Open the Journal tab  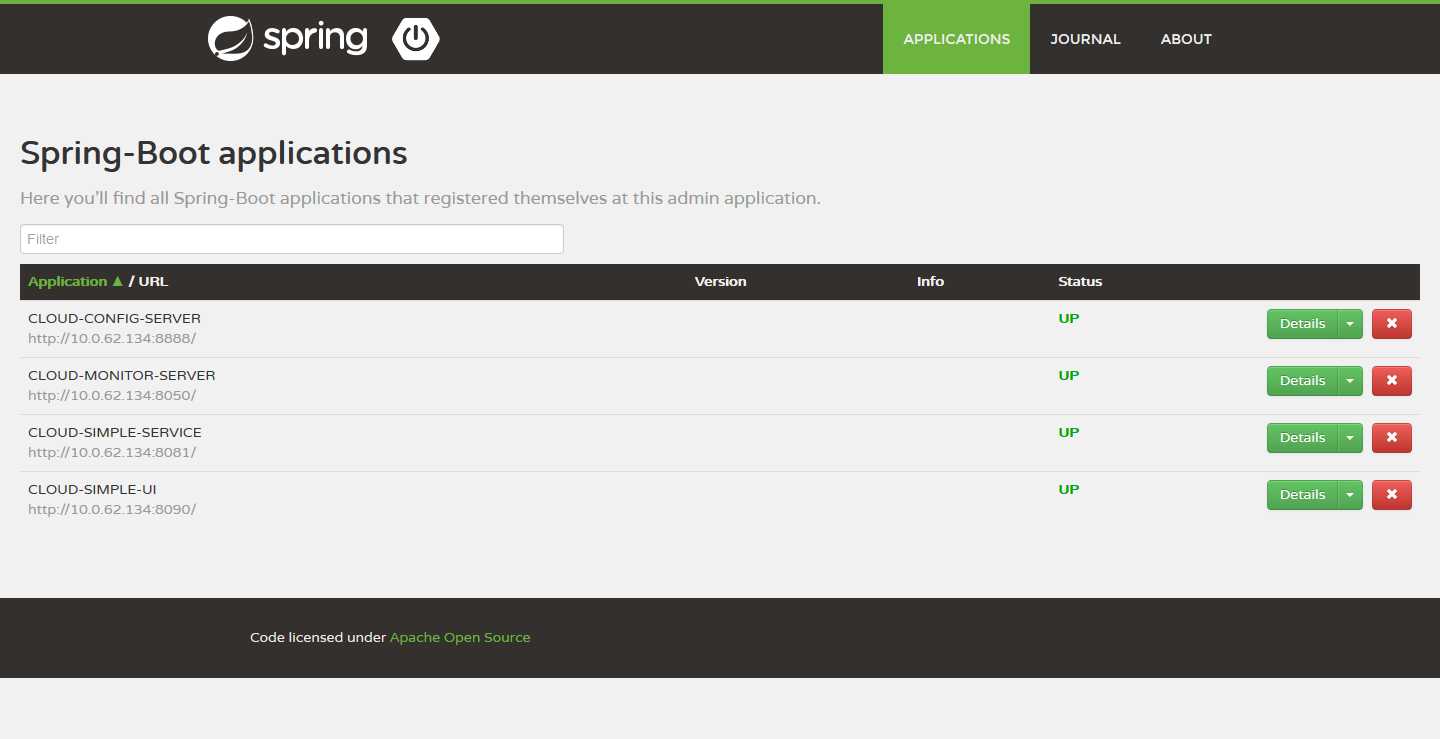(x=1085, y=39)
